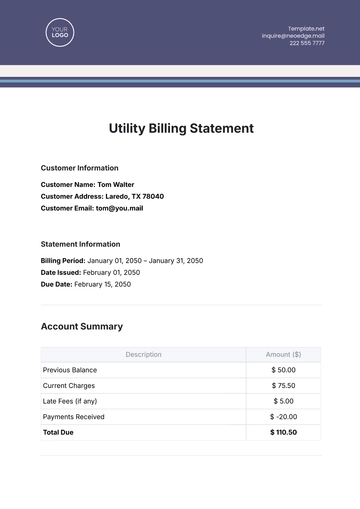Select the Total Due row label
360x509 pixels.
(x=58, y=433)
